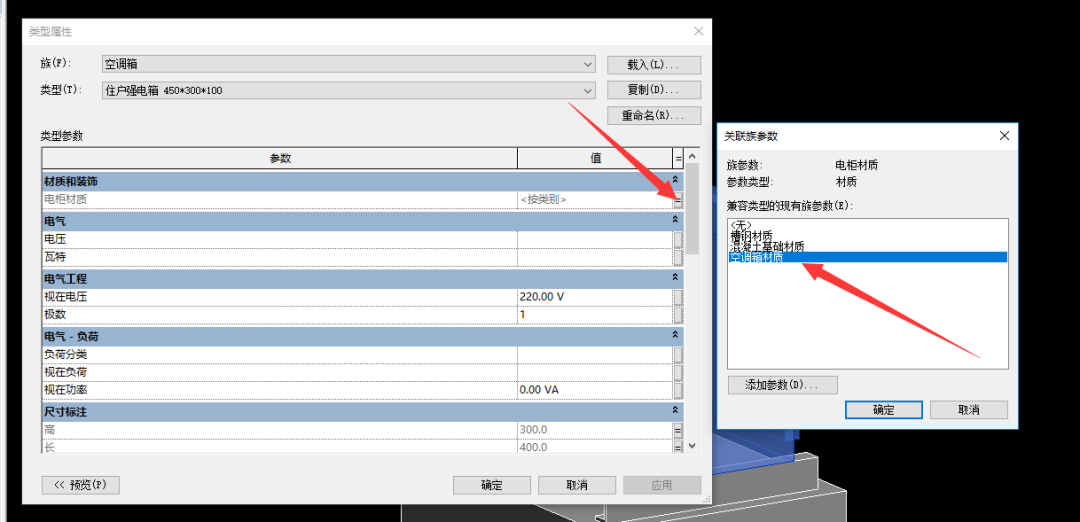
Task: Click associate parameter button for 视在电压 row
Action: pyautogui.click(x=678, y=297)
